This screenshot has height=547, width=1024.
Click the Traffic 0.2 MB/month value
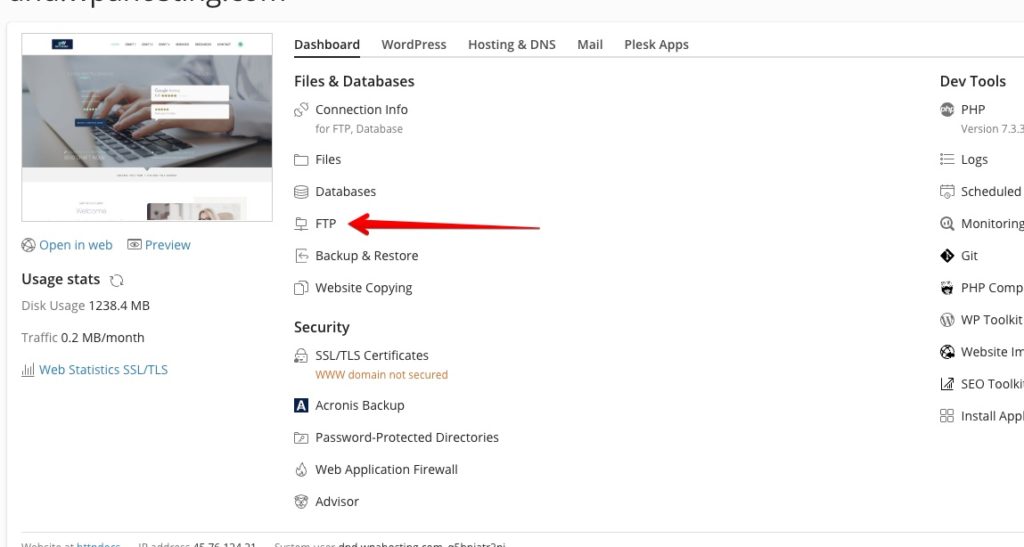click(103, 337)
